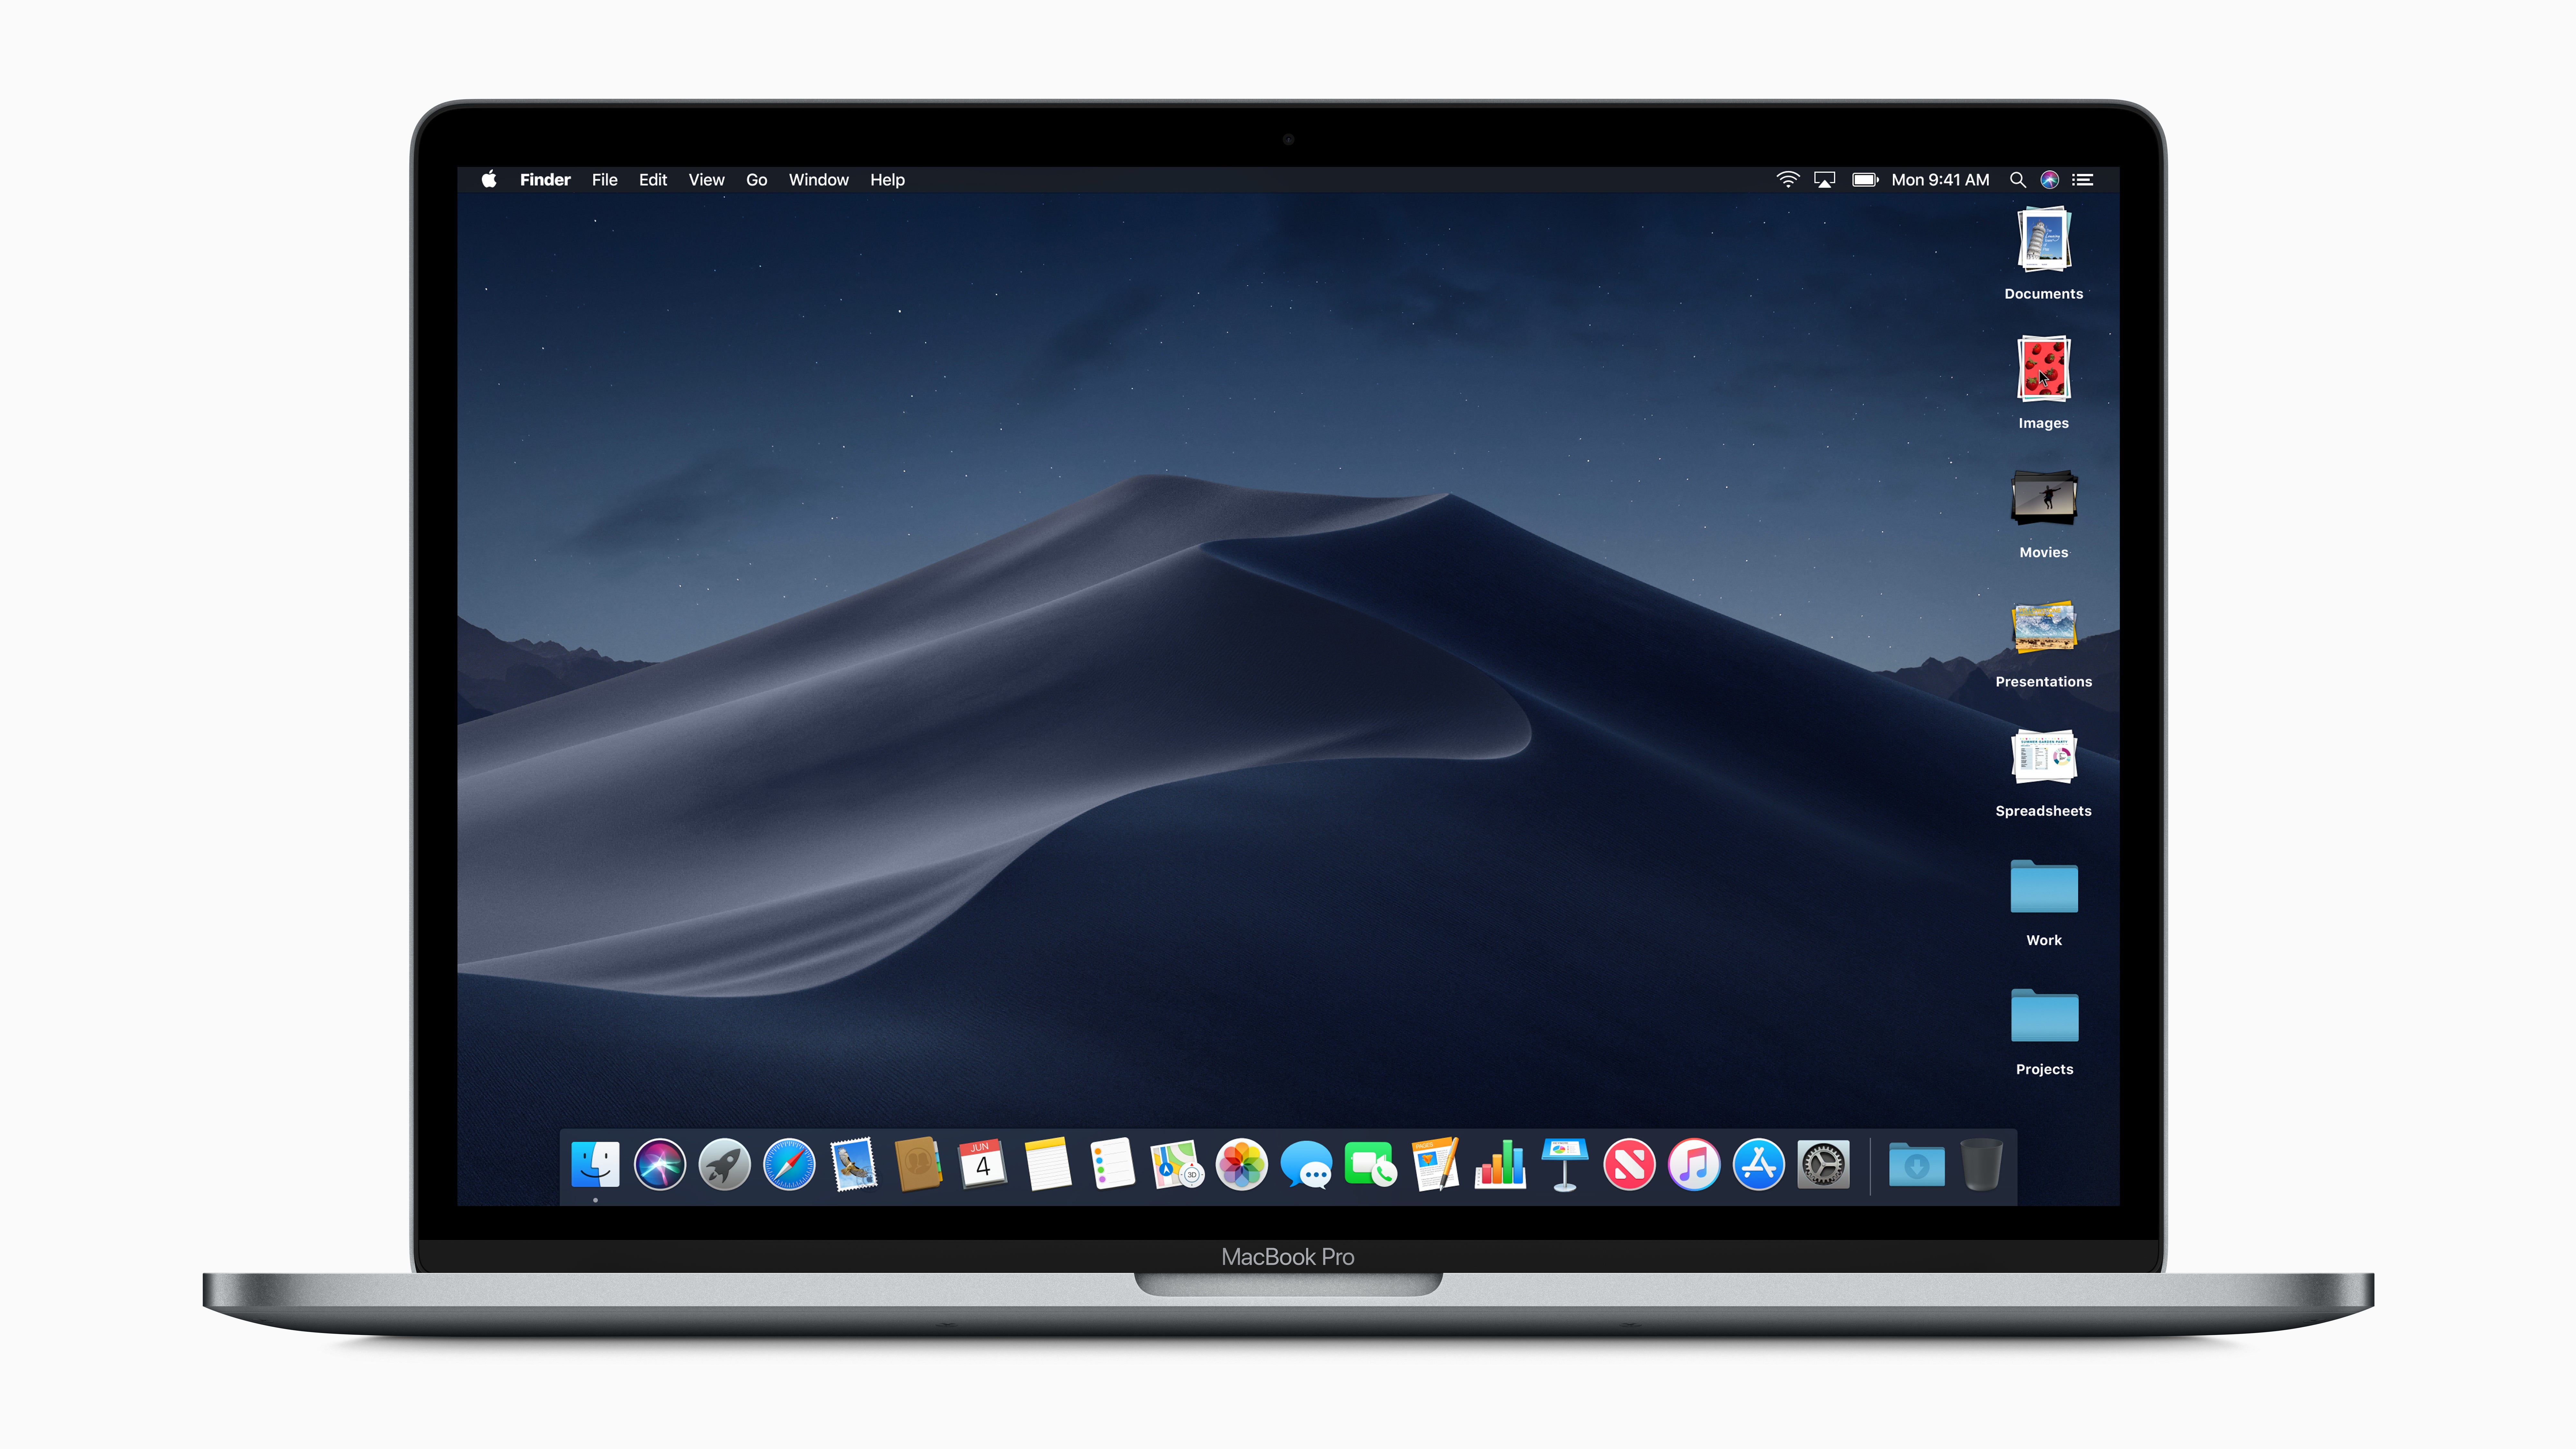Click the Go menu item
The height and width of the screenshot is (1449, 2576).
(x=755, y=179)
